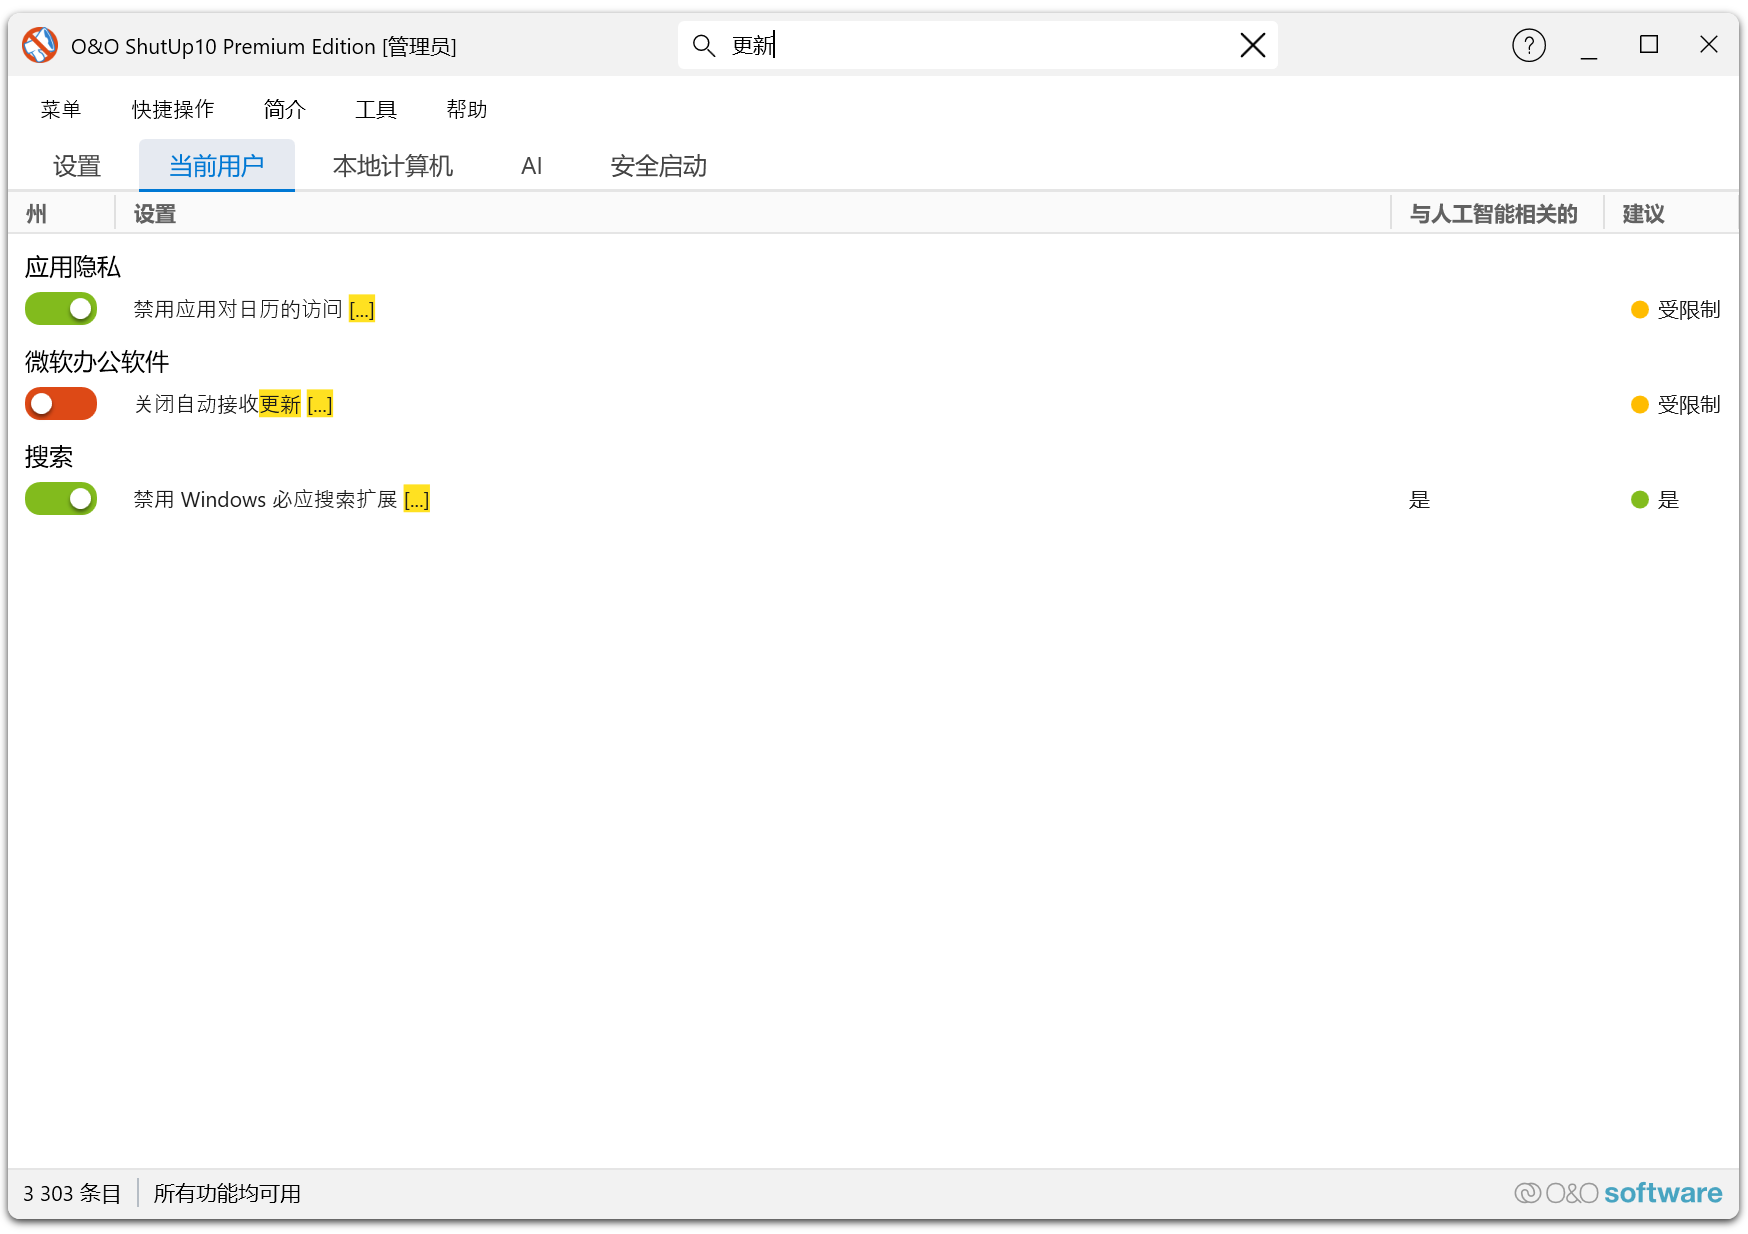
Task: Open the O&O software link in footer
Action: coord(1618,1193)
